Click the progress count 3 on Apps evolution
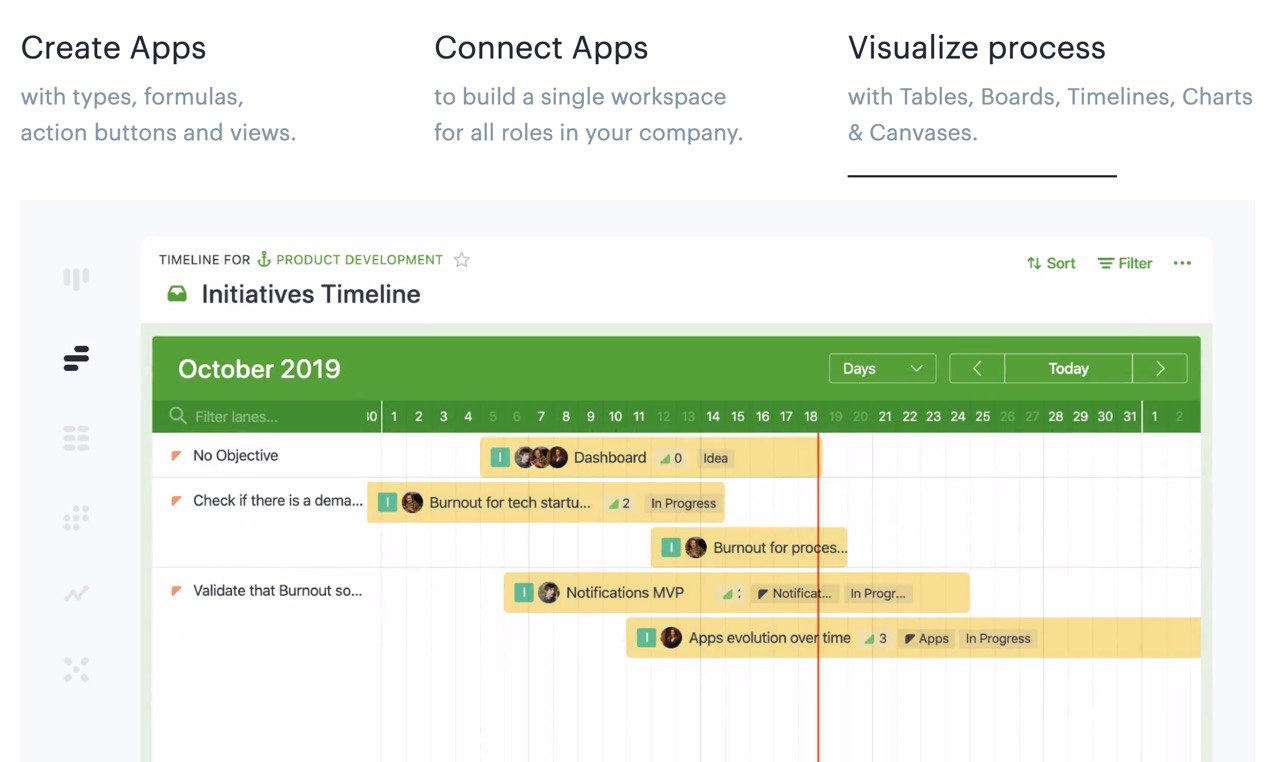Screen dimensions: 1280x762 [x=875, y=639]
